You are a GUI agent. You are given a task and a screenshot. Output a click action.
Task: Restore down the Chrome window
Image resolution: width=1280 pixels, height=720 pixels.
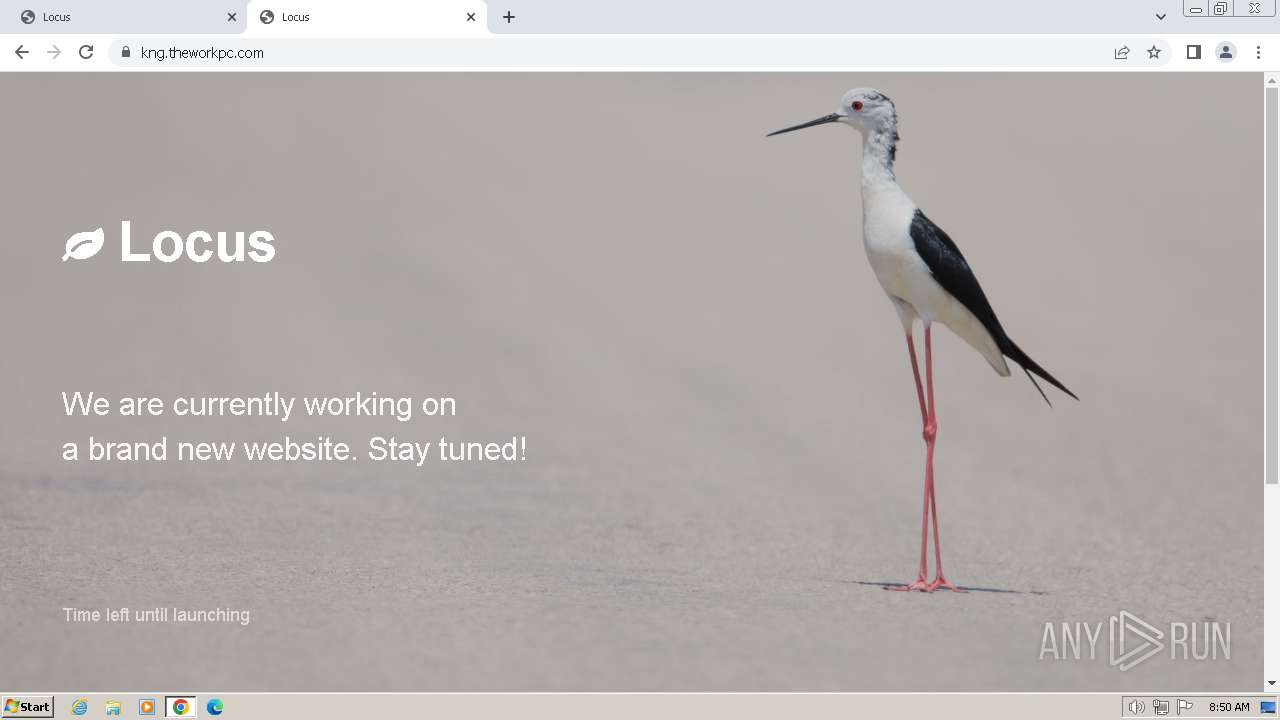(x=1221, y=9)
